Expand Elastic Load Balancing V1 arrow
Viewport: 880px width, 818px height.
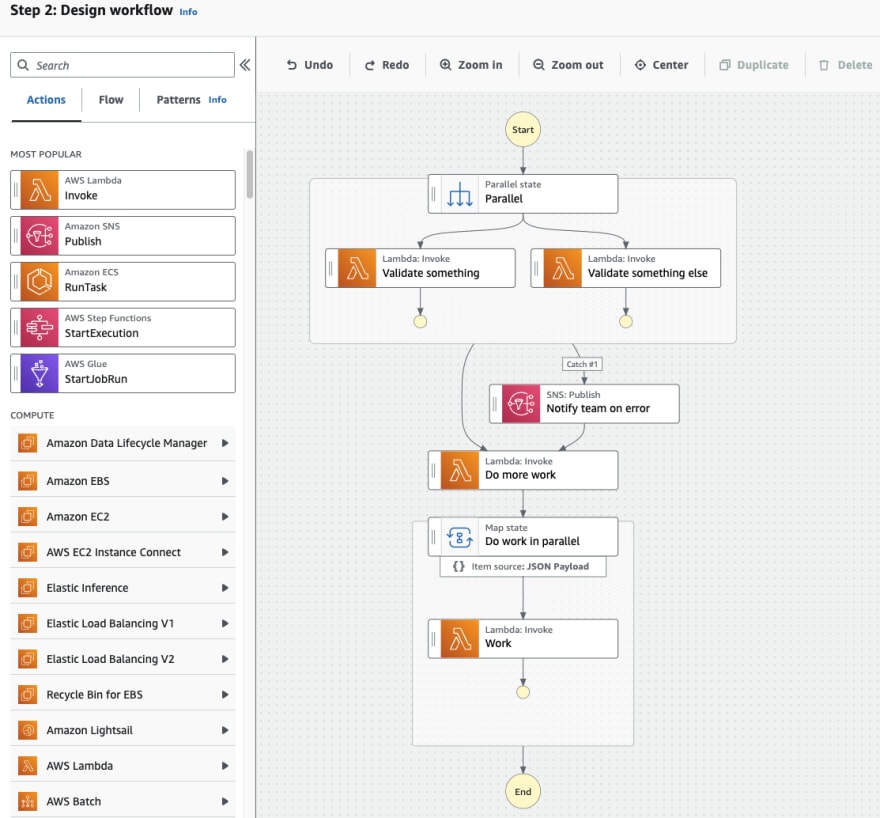click(225, 623)
